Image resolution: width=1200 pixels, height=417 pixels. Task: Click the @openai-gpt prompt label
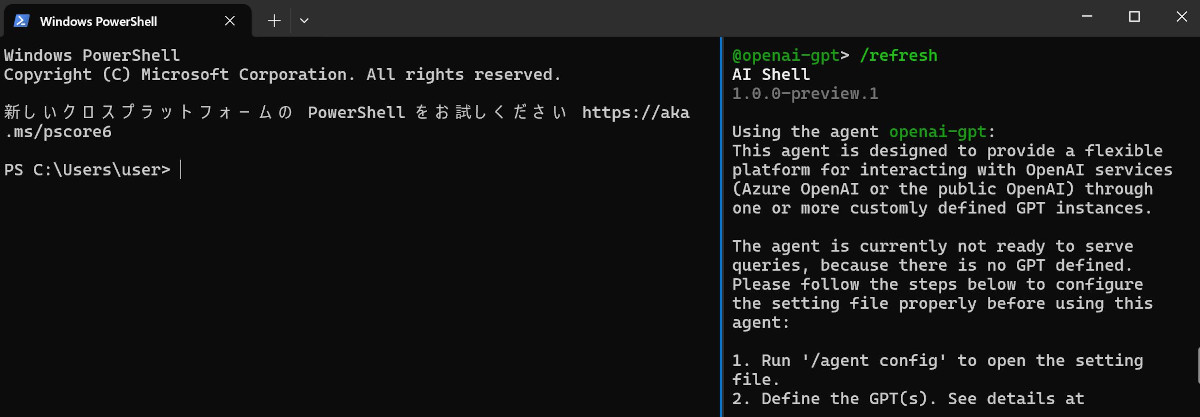click(x=786, y=55)
